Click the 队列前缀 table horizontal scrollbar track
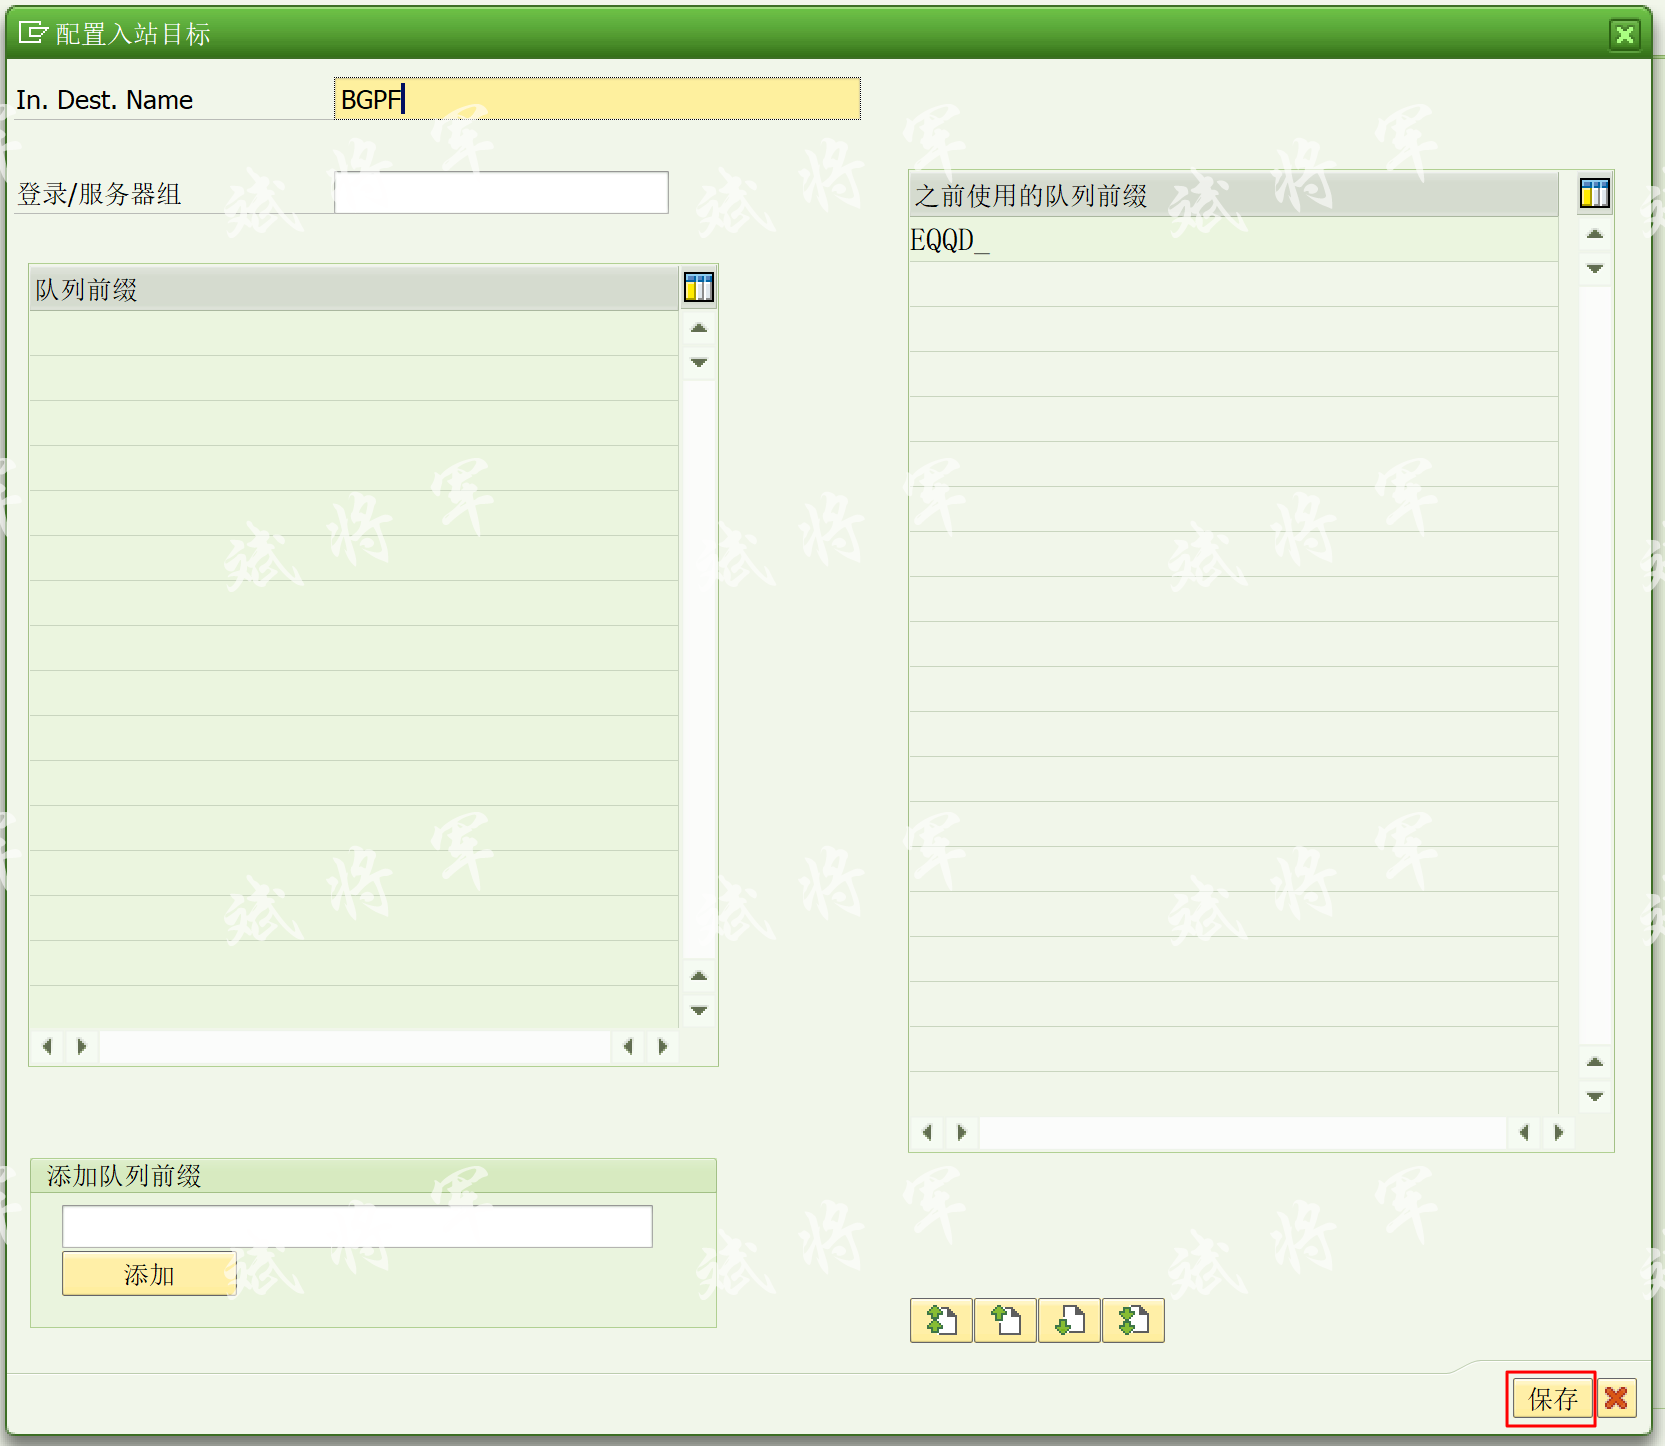The width and height of the screenshot is (1665, 1446). (x=355, y=1046)
